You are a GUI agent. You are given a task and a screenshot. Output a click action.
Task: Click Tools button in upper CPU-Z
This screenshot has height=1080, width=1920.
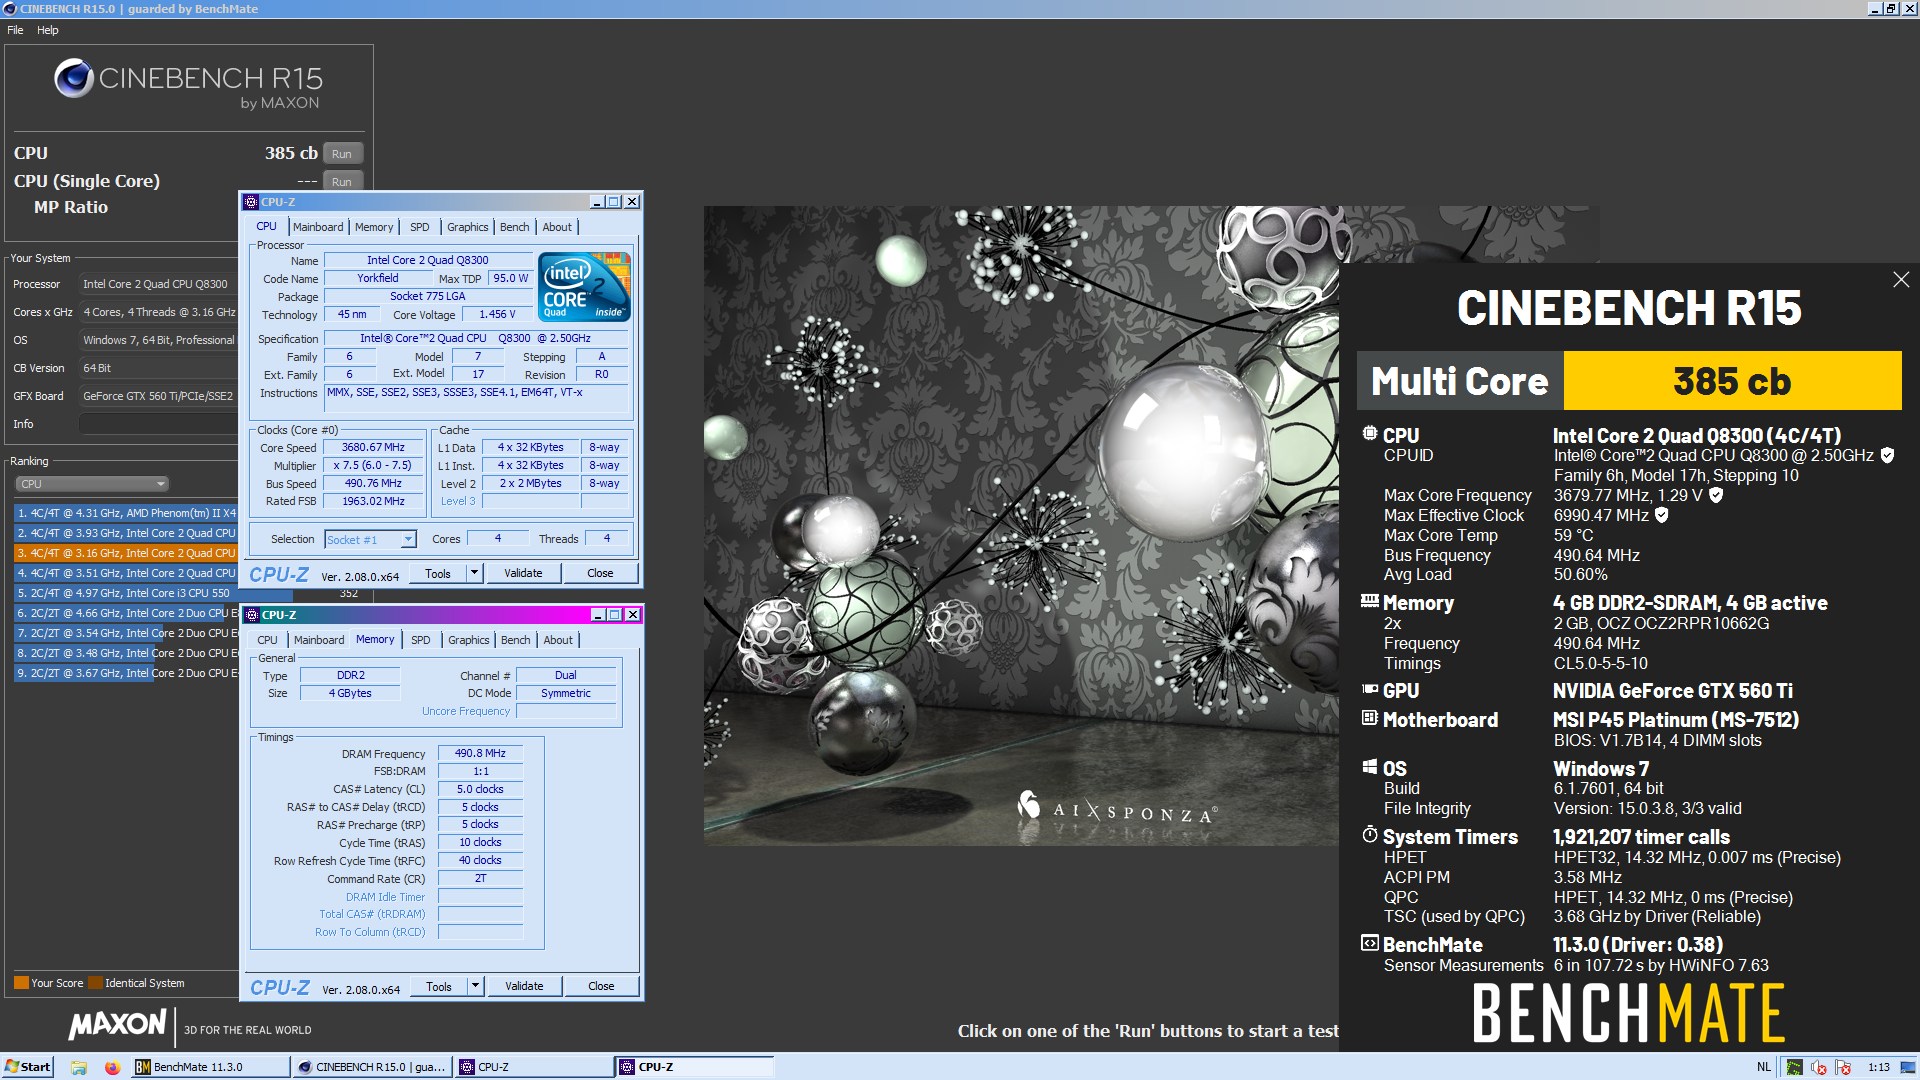[x=438, y=573]
